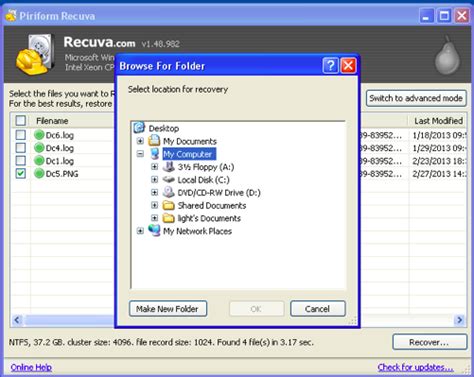474x377 pixels.
Task: Expand the light's Documents node
Action: pos(154,218)
